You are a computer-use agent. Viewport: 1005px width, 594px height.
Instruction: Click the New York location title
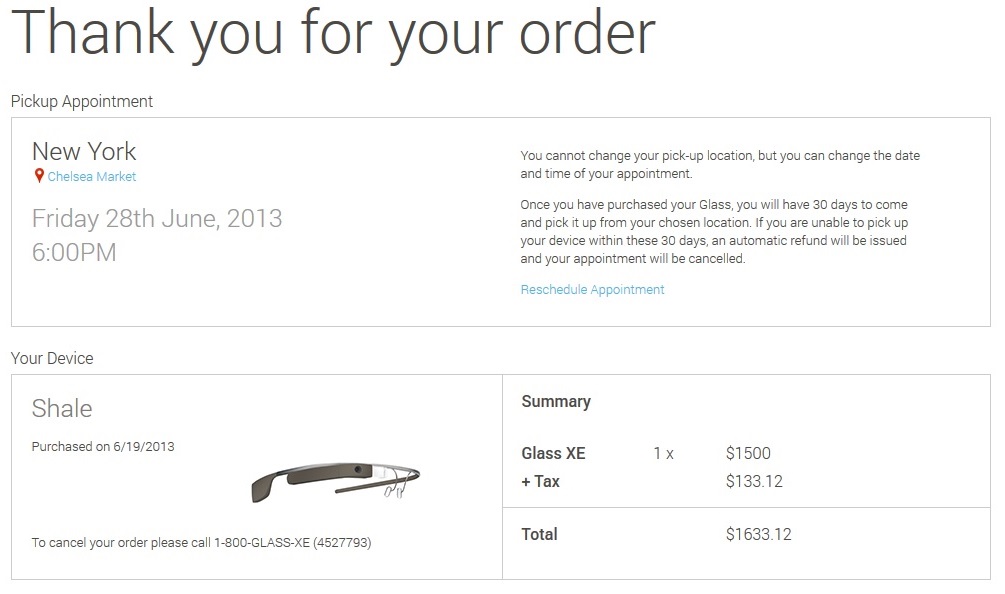(x=84, y=152)
